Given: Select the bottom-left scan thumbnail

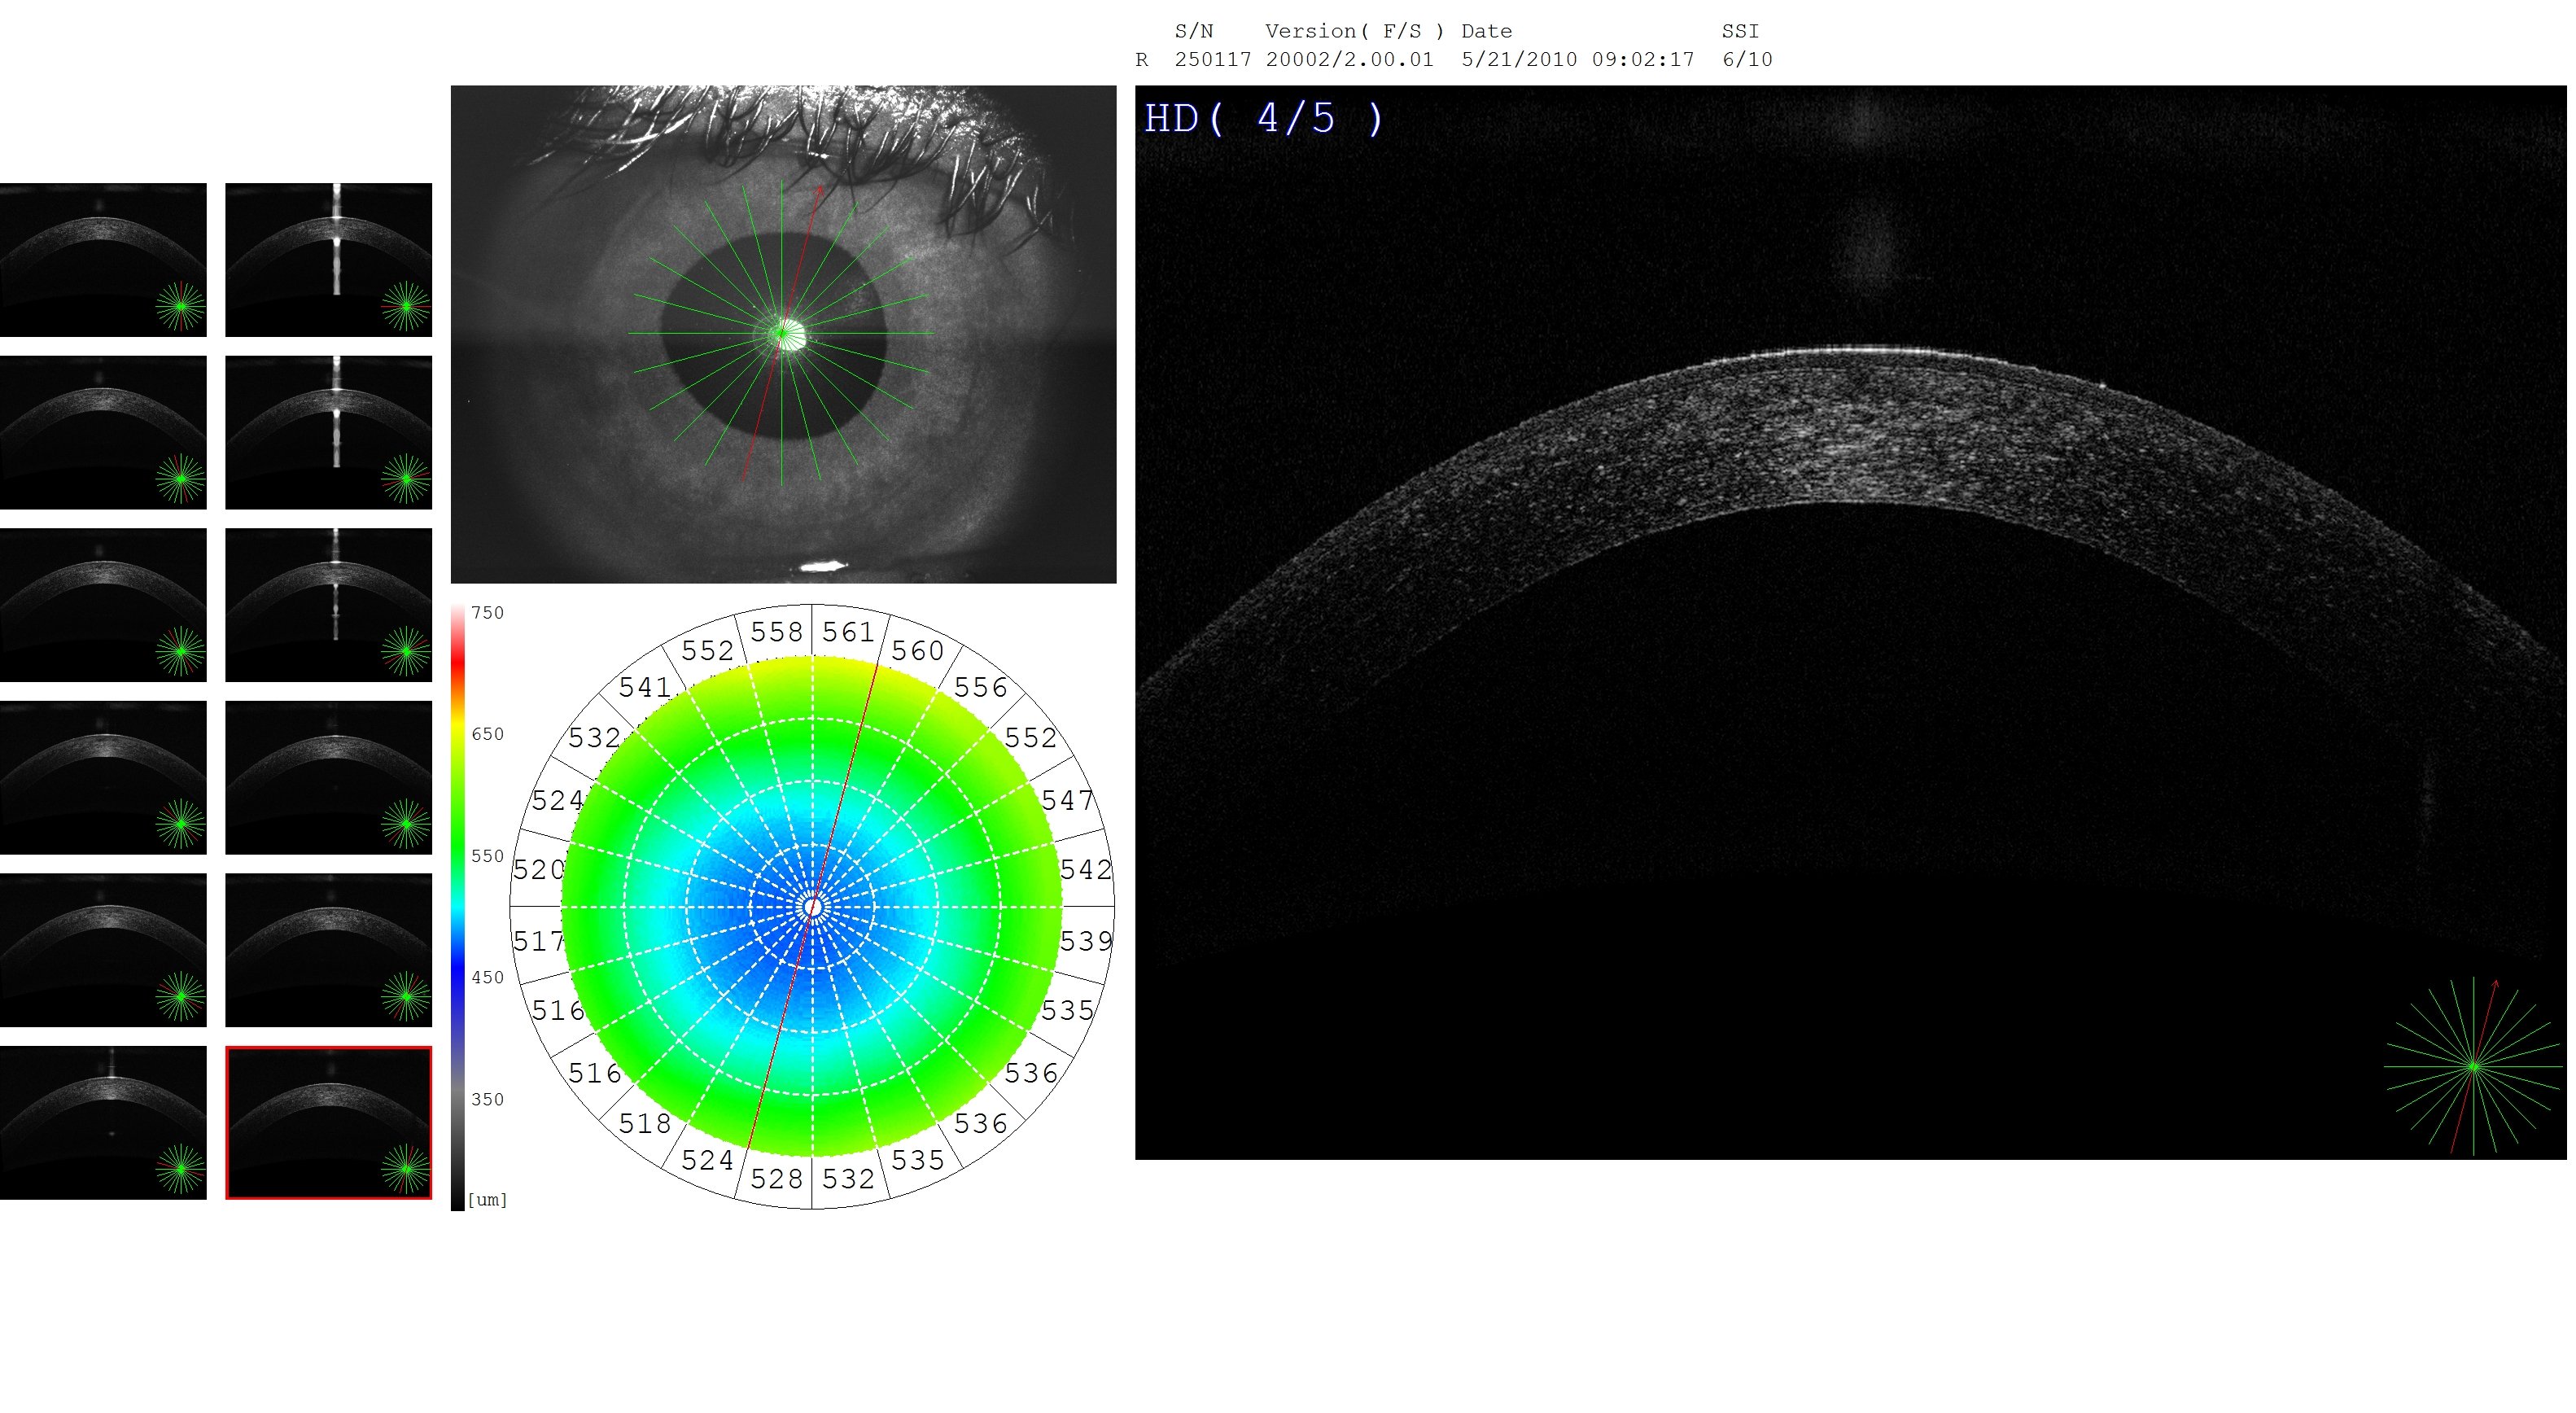Looking at the screenshot, I should click(x=103, y=1122).
